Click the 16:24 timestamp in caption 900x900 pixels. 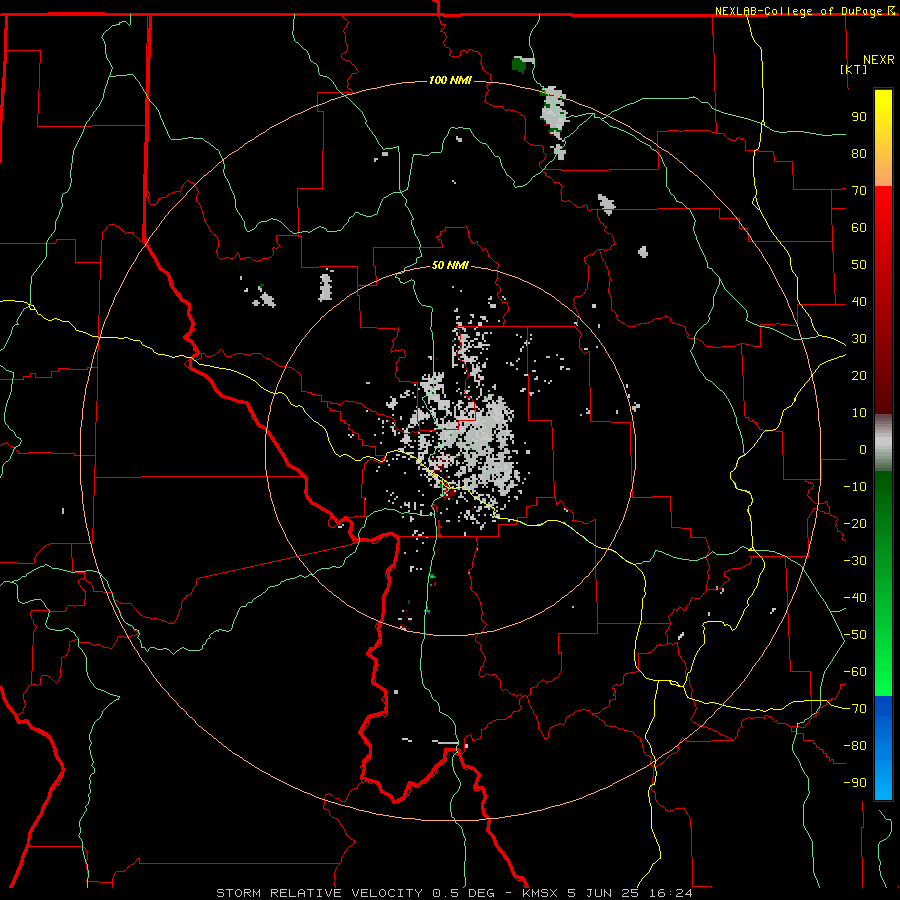671,893
